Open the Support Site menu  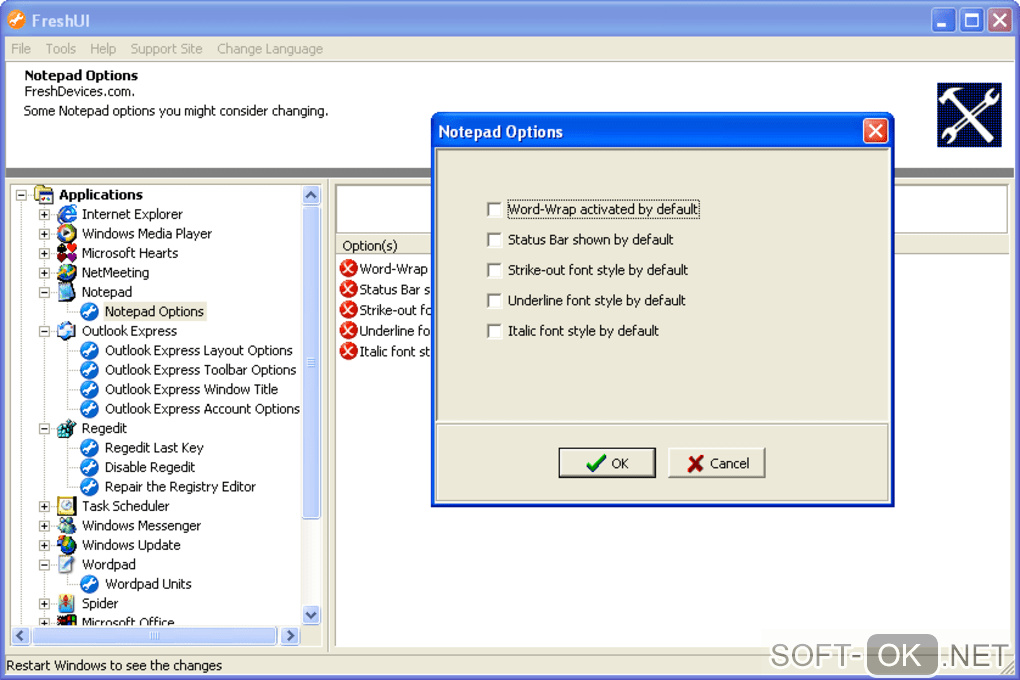point(167,49)
